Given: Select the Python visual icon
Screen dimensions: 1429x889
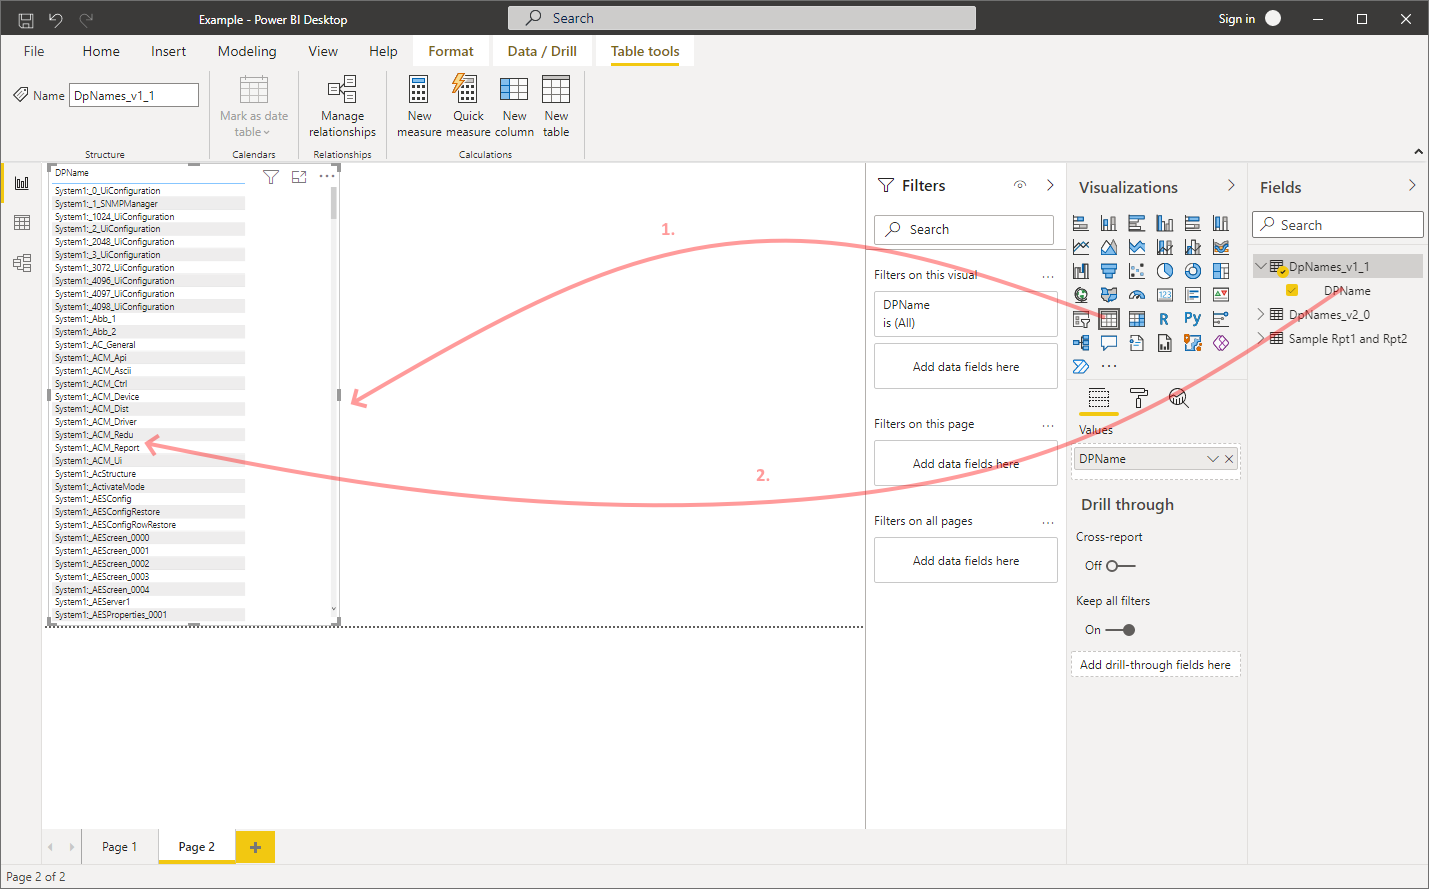Looking at the screenshot, I should [1192, 318].
